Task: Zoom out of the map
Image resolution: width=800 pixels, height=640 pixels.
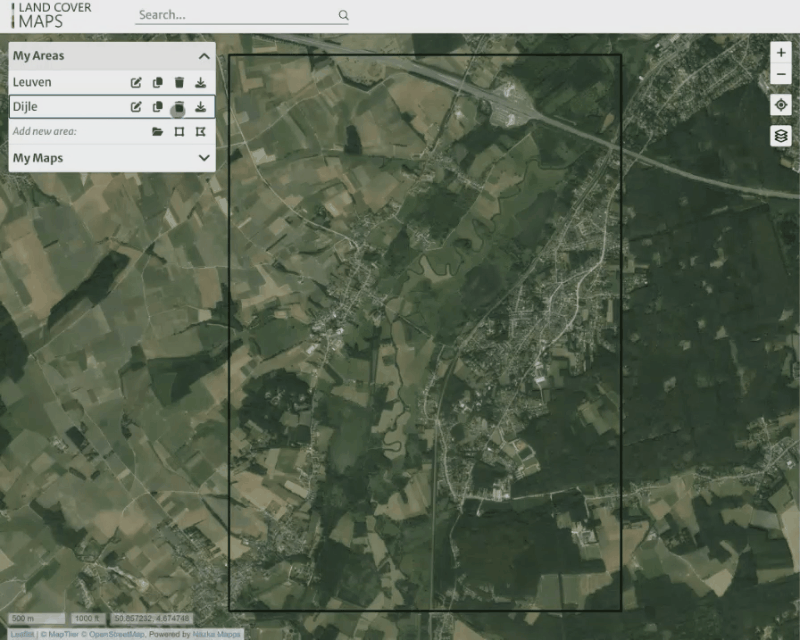Action: tap(781, 75)
